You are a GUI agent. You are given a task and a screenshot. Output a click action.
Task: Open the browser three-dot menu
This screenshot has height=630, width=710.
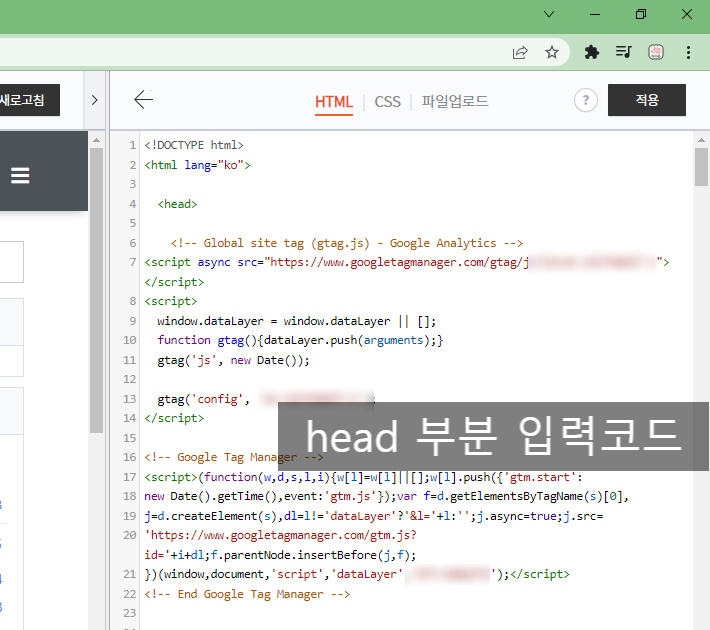click(x=688, y=53)
